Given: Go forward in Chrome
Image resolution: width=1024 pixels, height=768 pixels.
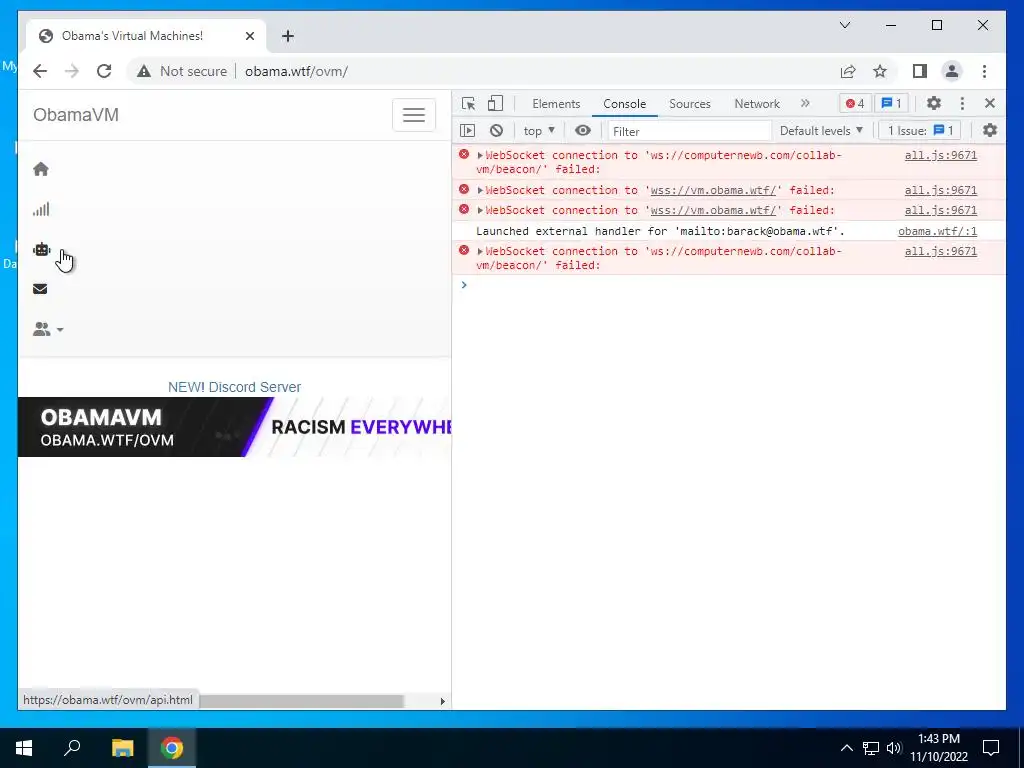Looking at the screenshot, I should [72, 71].
